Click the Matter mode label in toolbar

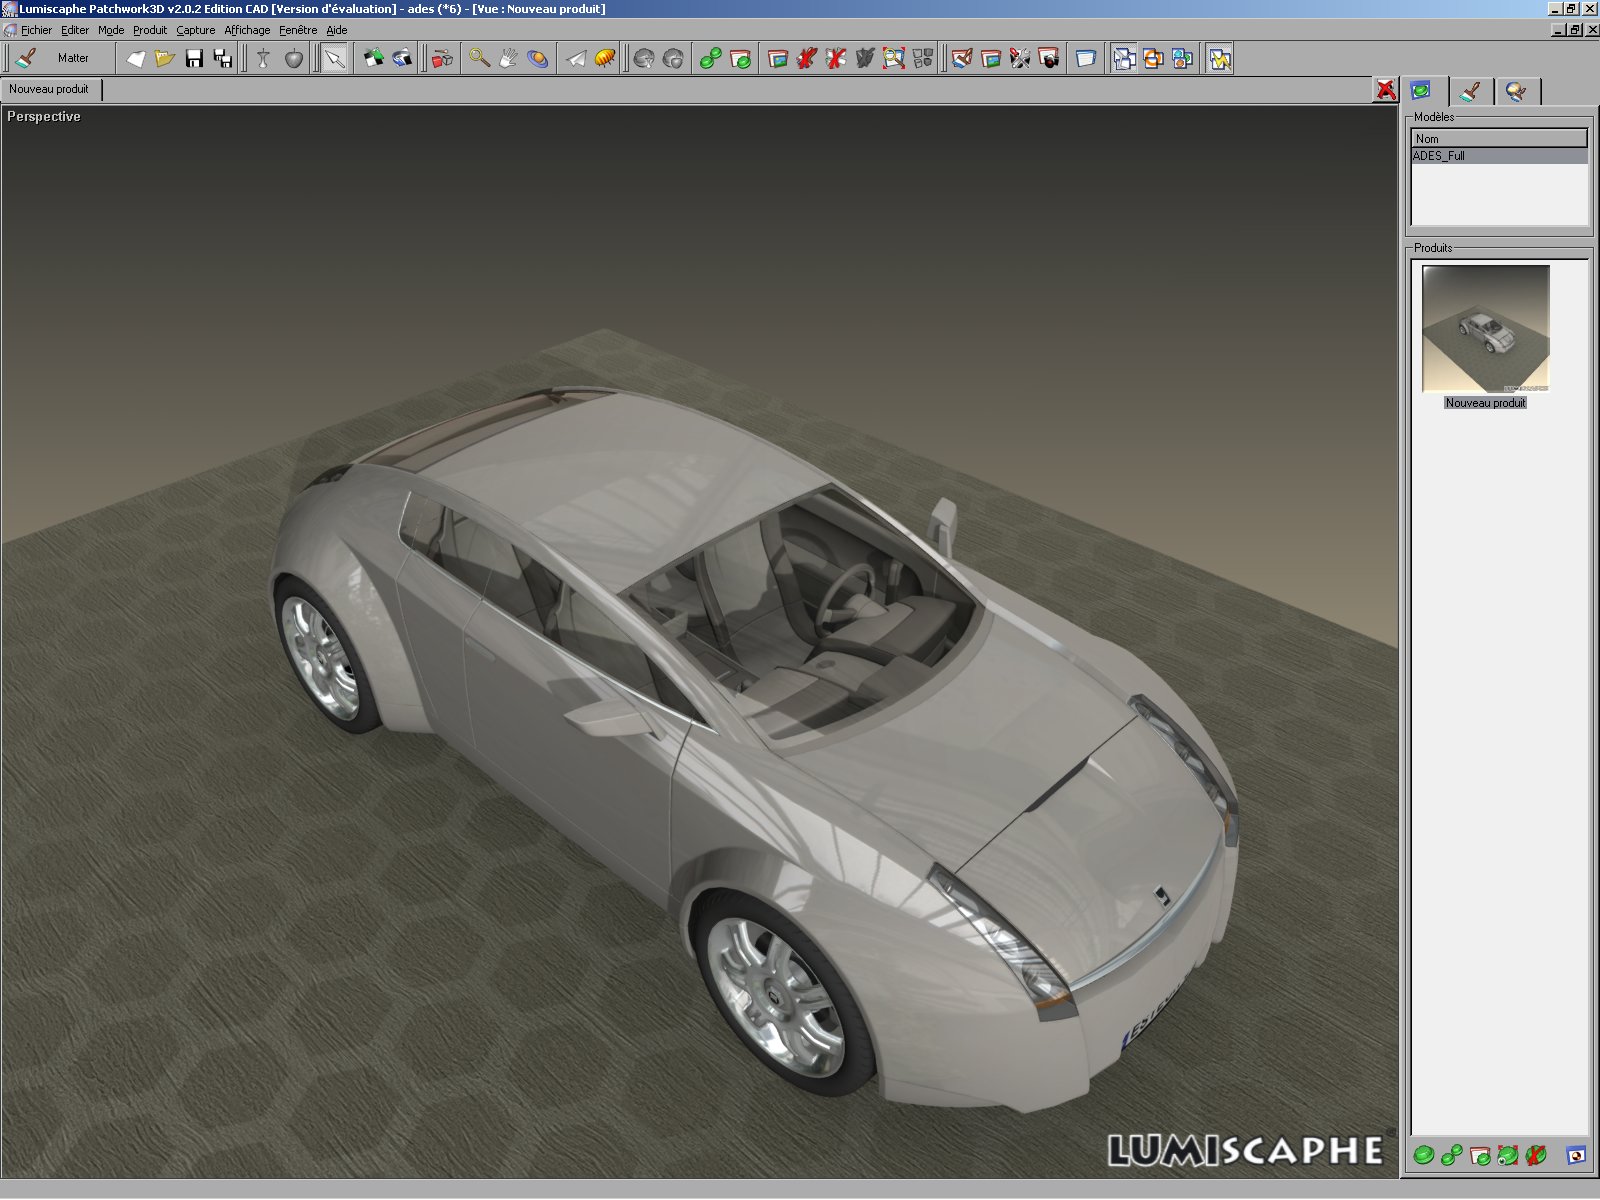(x=73, y=58)
